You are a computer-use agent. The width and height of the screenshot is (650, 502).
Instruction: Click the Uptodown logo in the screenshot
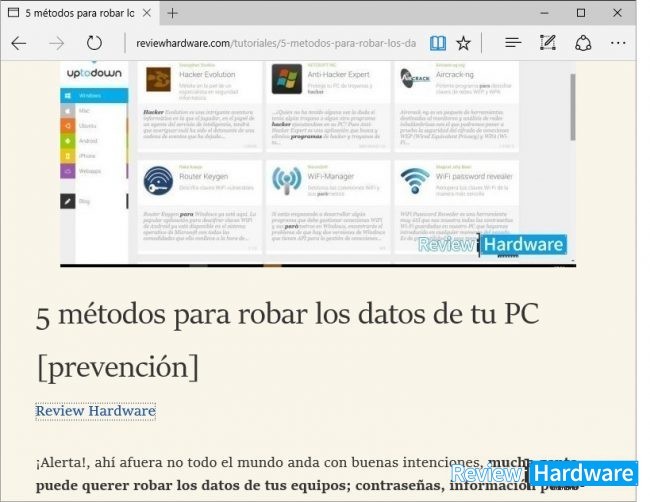pyautogui.click(x=94, y=73)
